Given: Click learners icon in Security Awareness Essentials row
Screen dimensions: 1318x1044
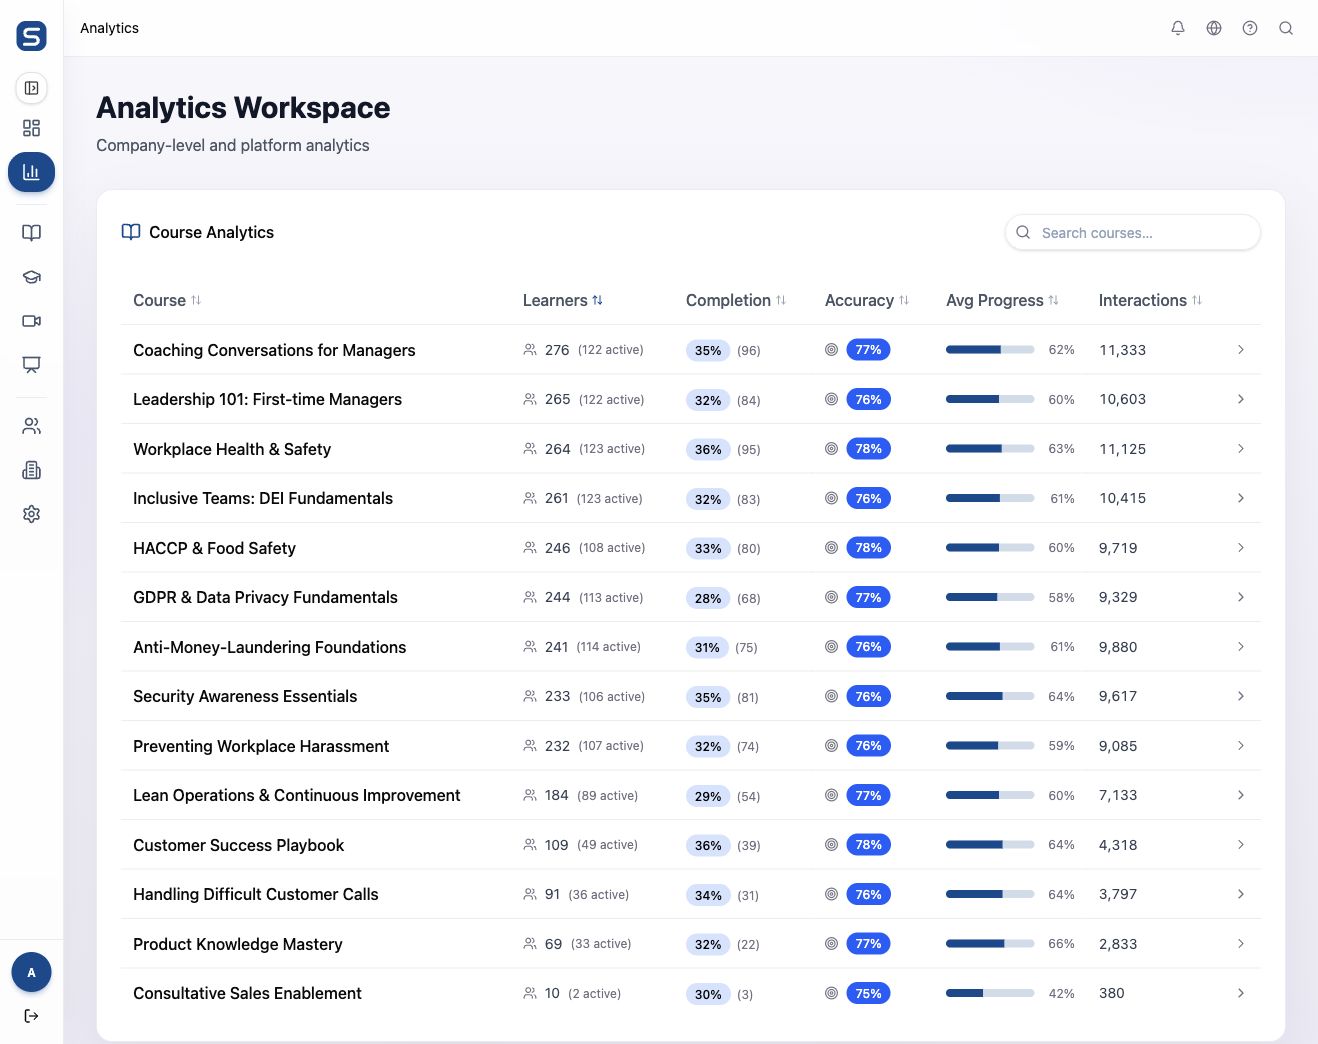Looking at the screenshot, I should [530, 696].
